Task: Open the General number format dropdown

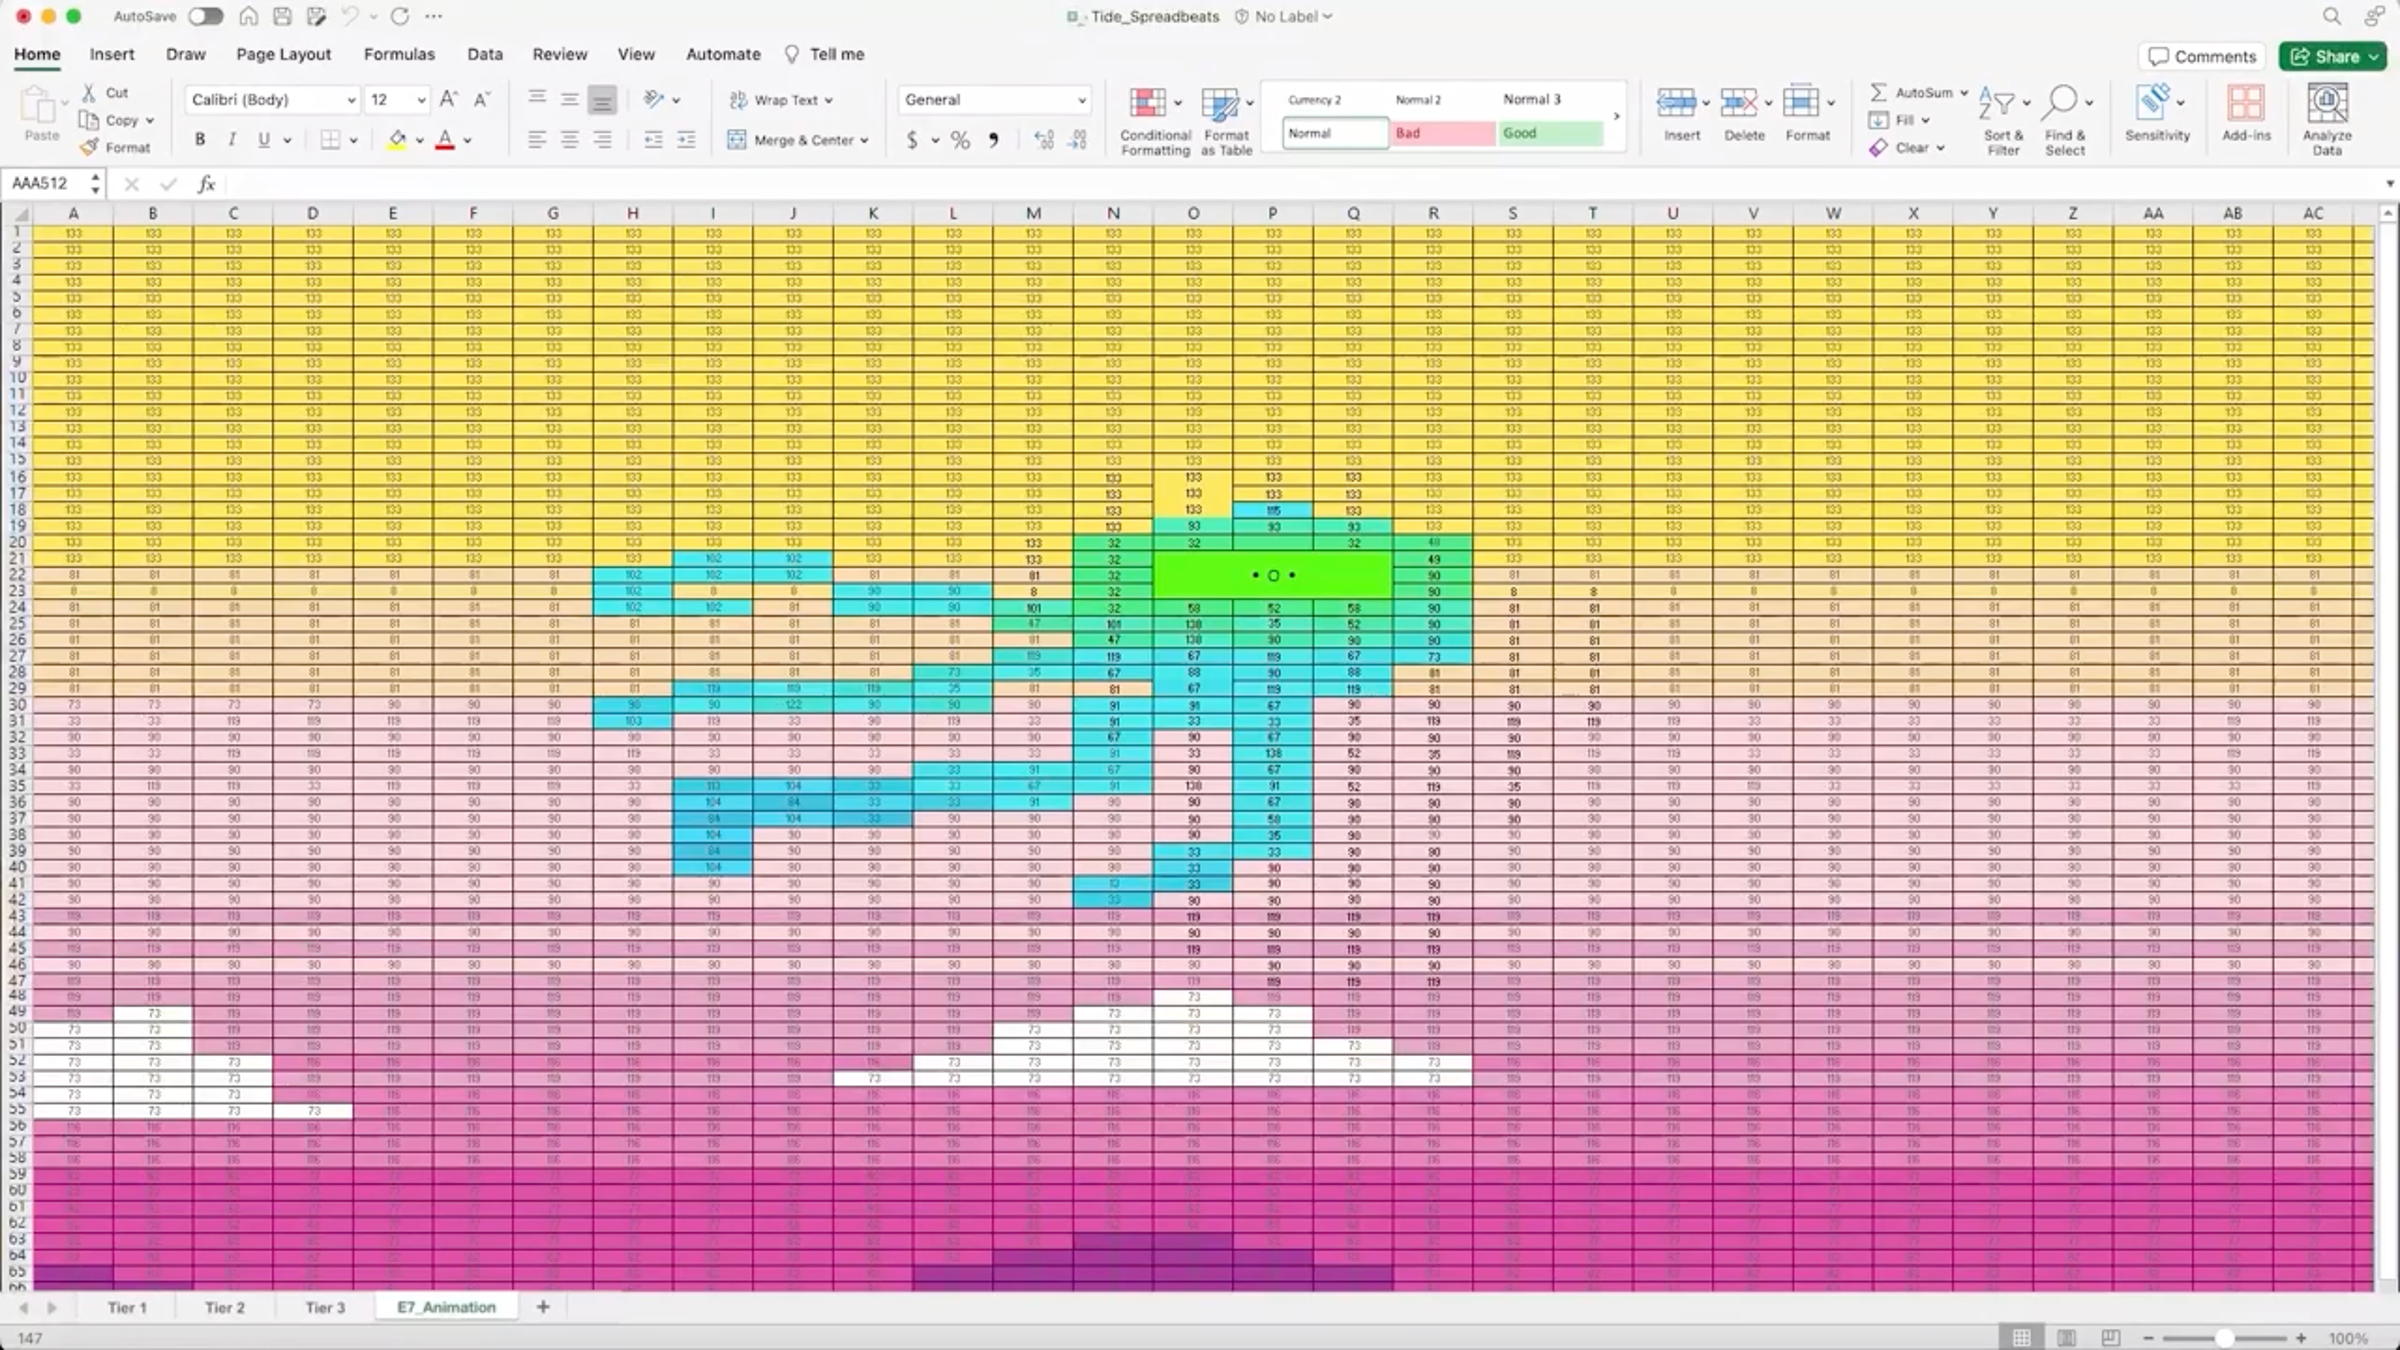Action: tap(1081, 100)
